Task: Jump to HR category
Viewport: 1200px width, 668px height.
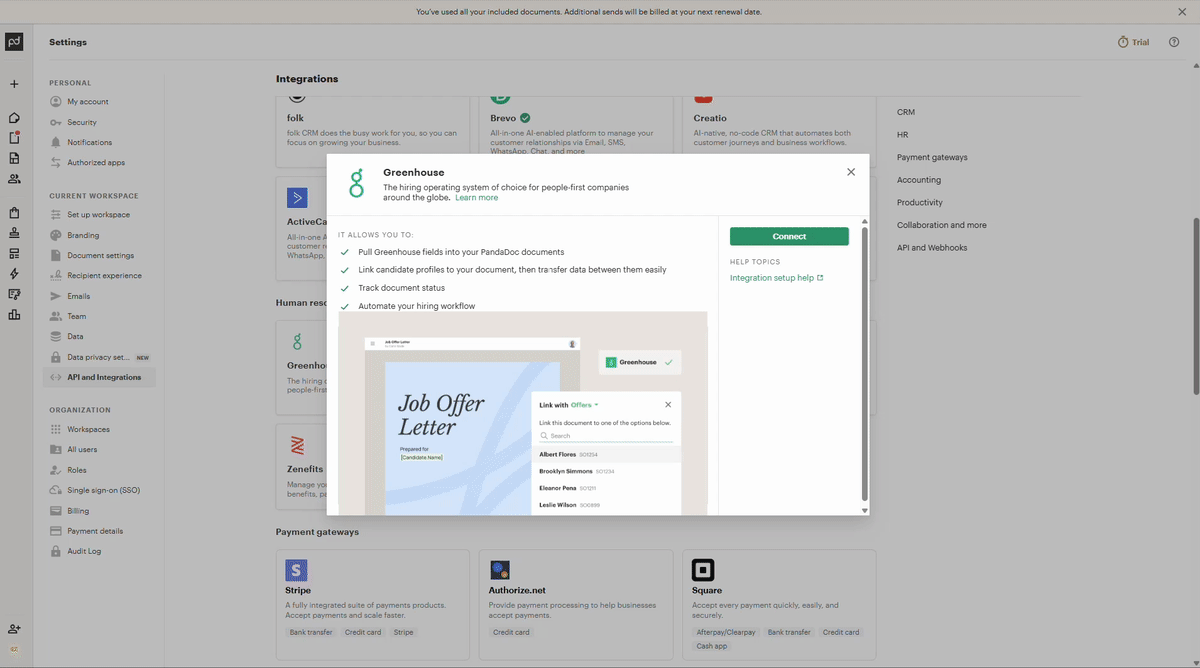Action: point(903,135)
